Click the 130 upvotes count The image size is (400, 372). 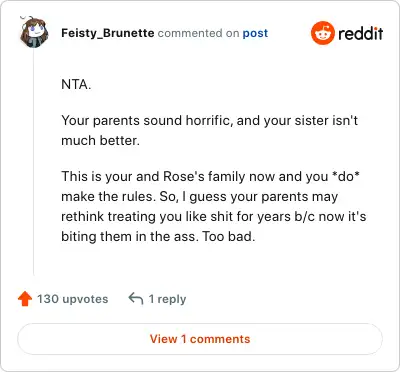click(x=72, y=299)
